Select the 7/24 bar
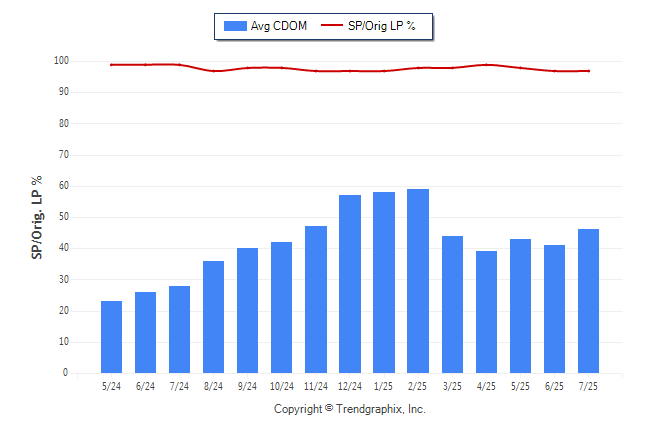This screenshot has height=434, width=646. [180, 329]
